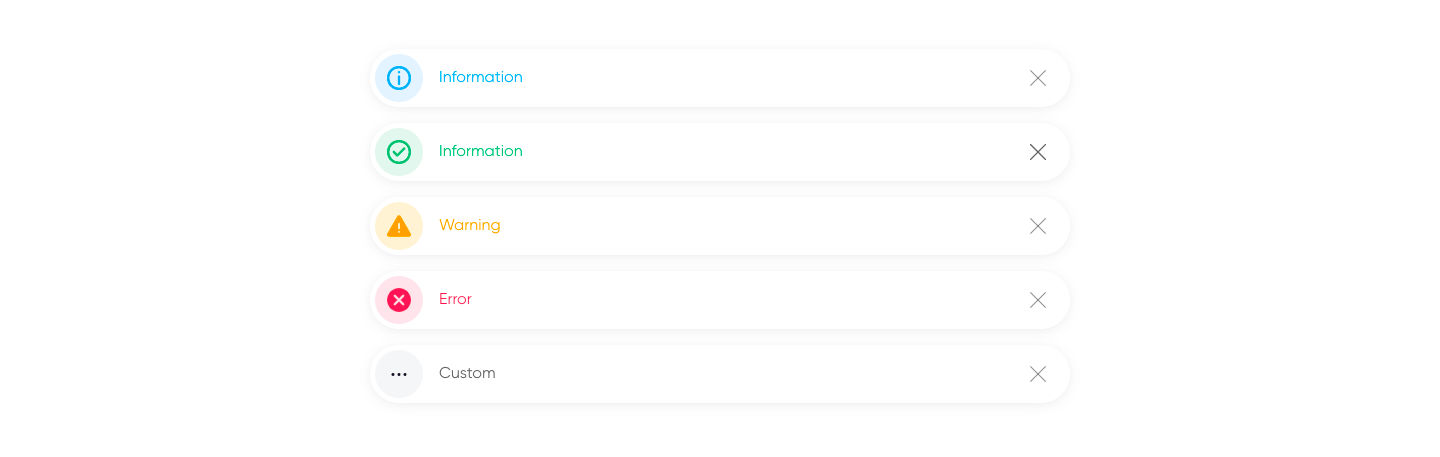Viewport: 1440px width, 457px height.
Task: Click empty middle area of Error toast
Action: click(x=760, y=300)
